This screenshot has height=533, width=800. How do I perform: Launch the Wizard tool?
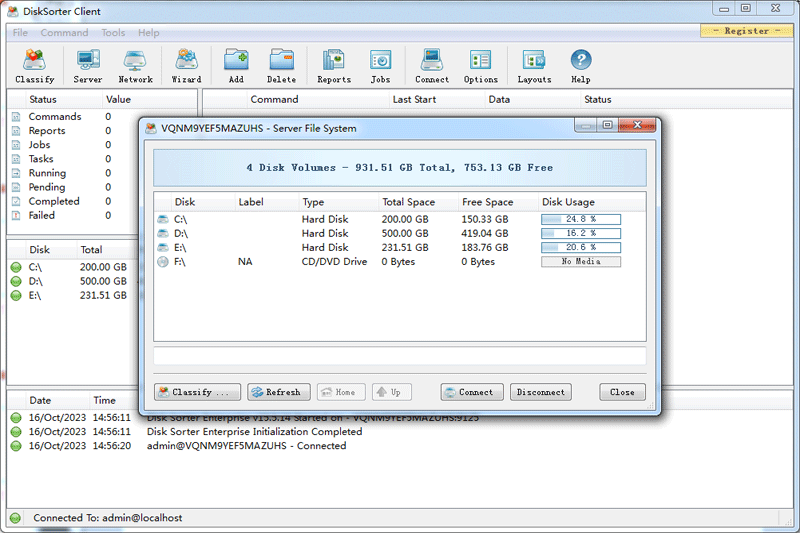186,66
